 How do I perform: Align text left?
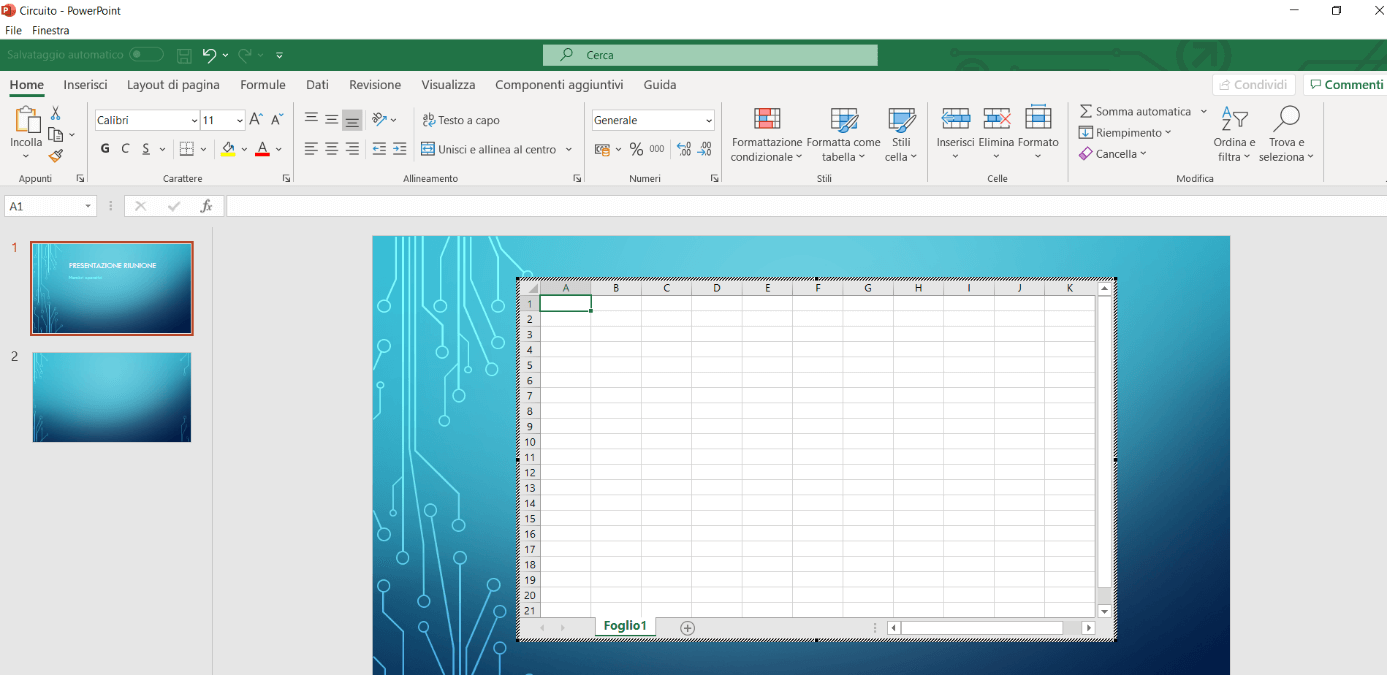click(311, 149)
